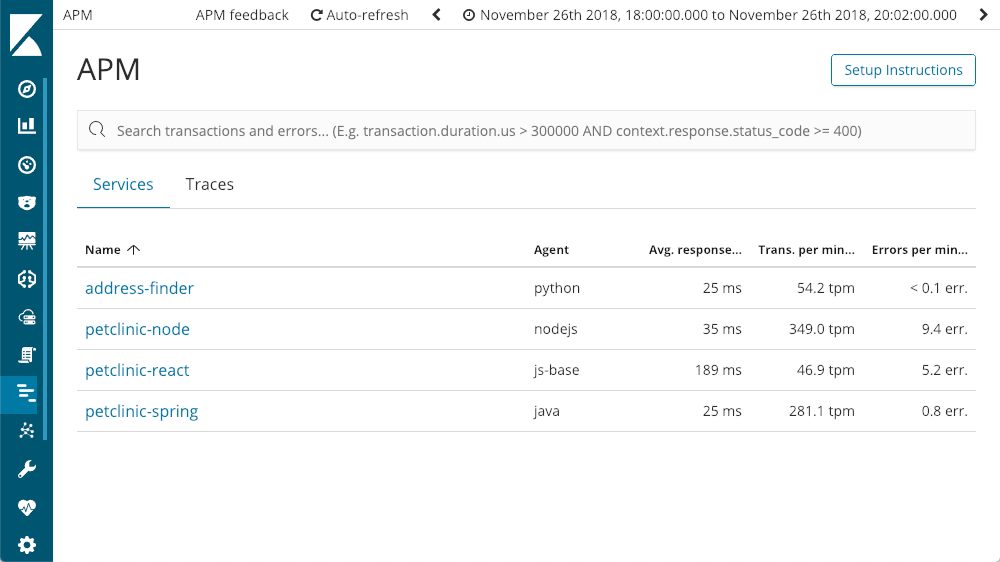1000x562 pixels.
Task: Open the Visualize bar chart icon
Action: coord(26,126)
